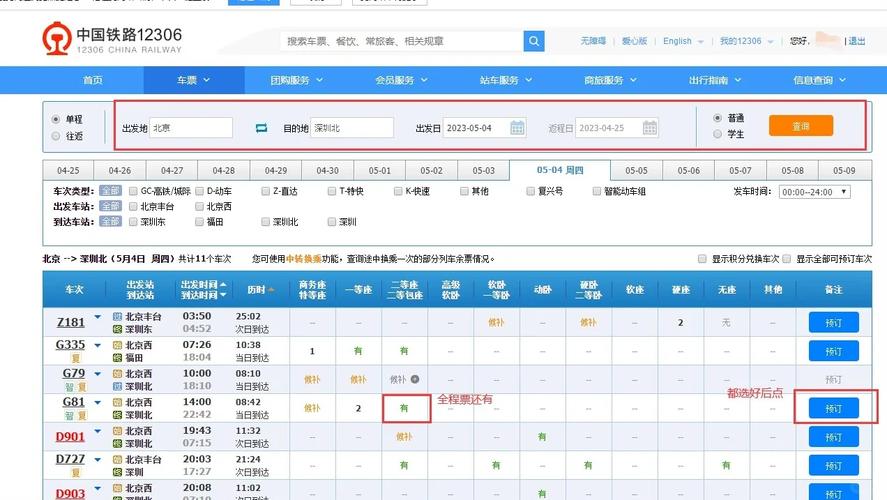Open the English language dropdown
This screenshot has height=500, width=887.
683,41
